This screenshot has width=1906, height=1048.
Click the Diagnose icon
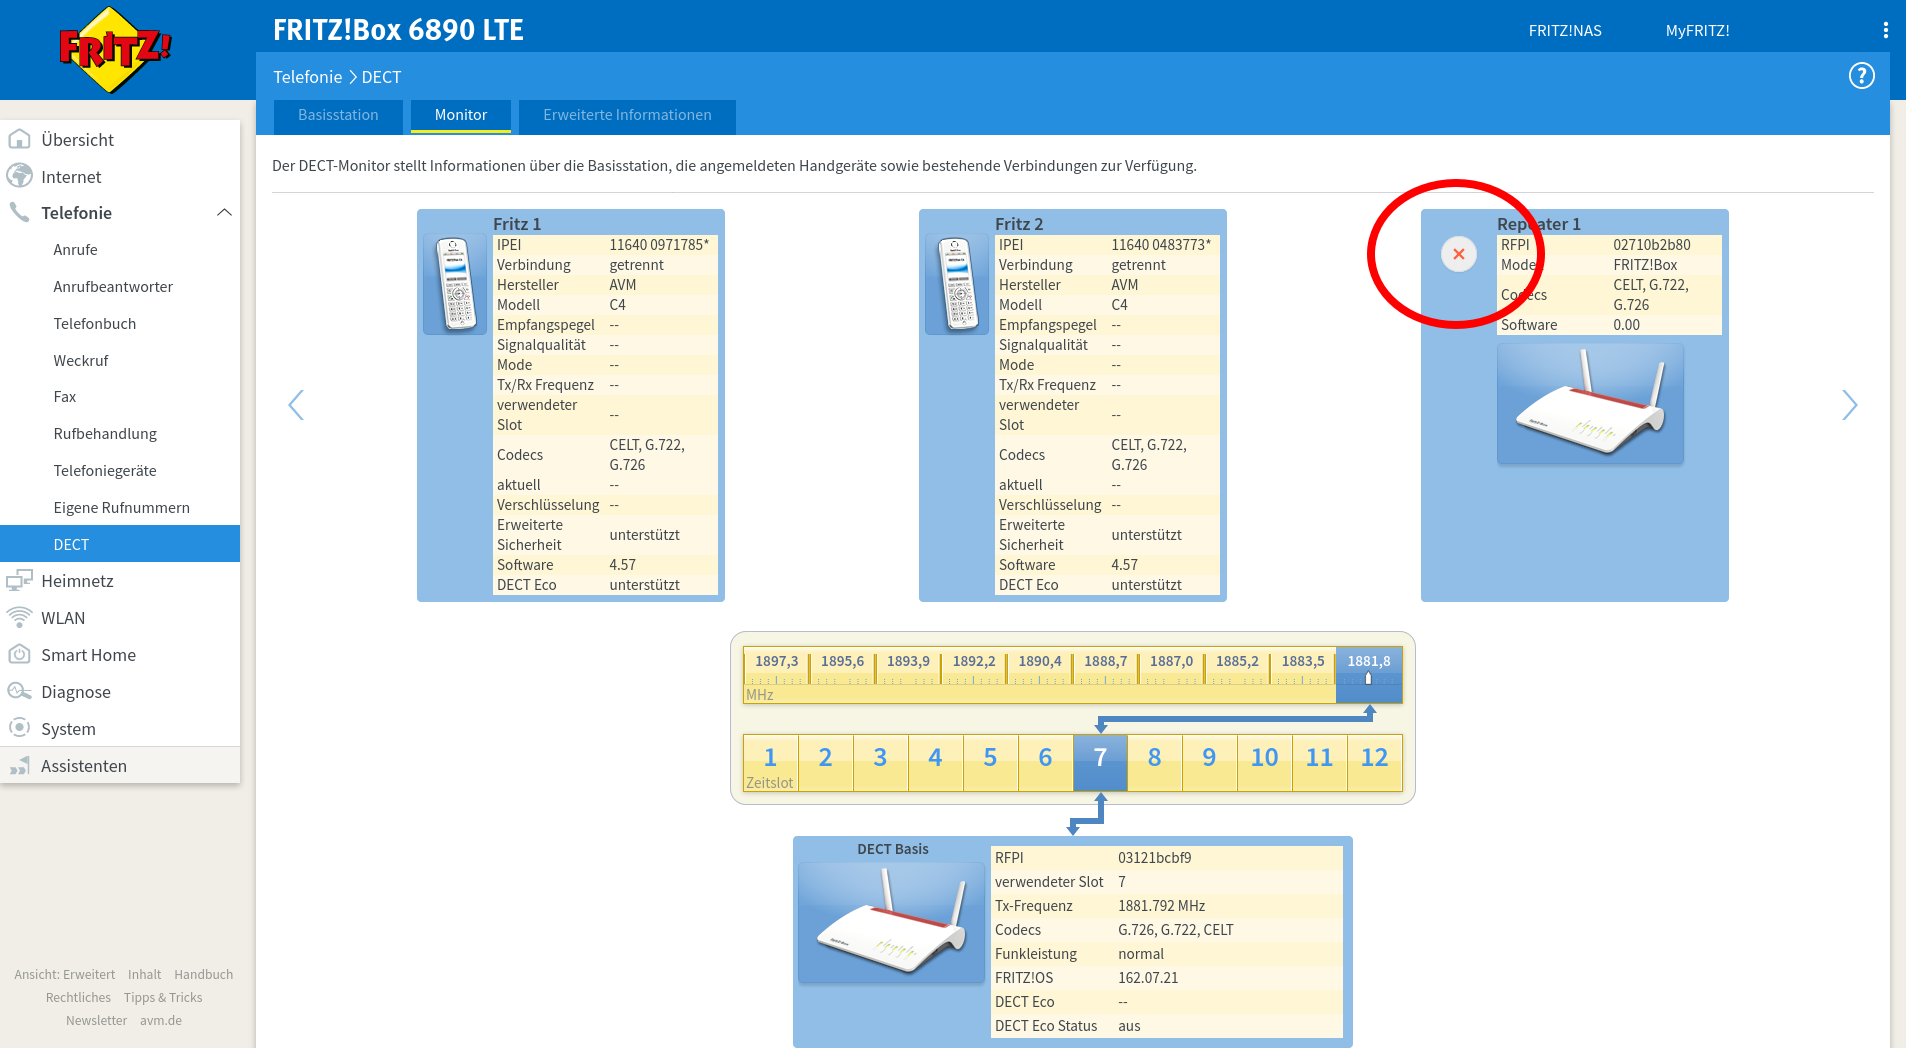pos(19,691)
